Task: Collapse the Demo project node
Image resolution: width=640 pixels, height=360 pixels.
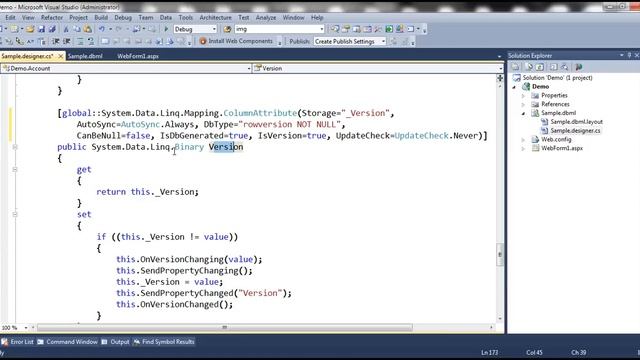Action: (x=514, y=87)
